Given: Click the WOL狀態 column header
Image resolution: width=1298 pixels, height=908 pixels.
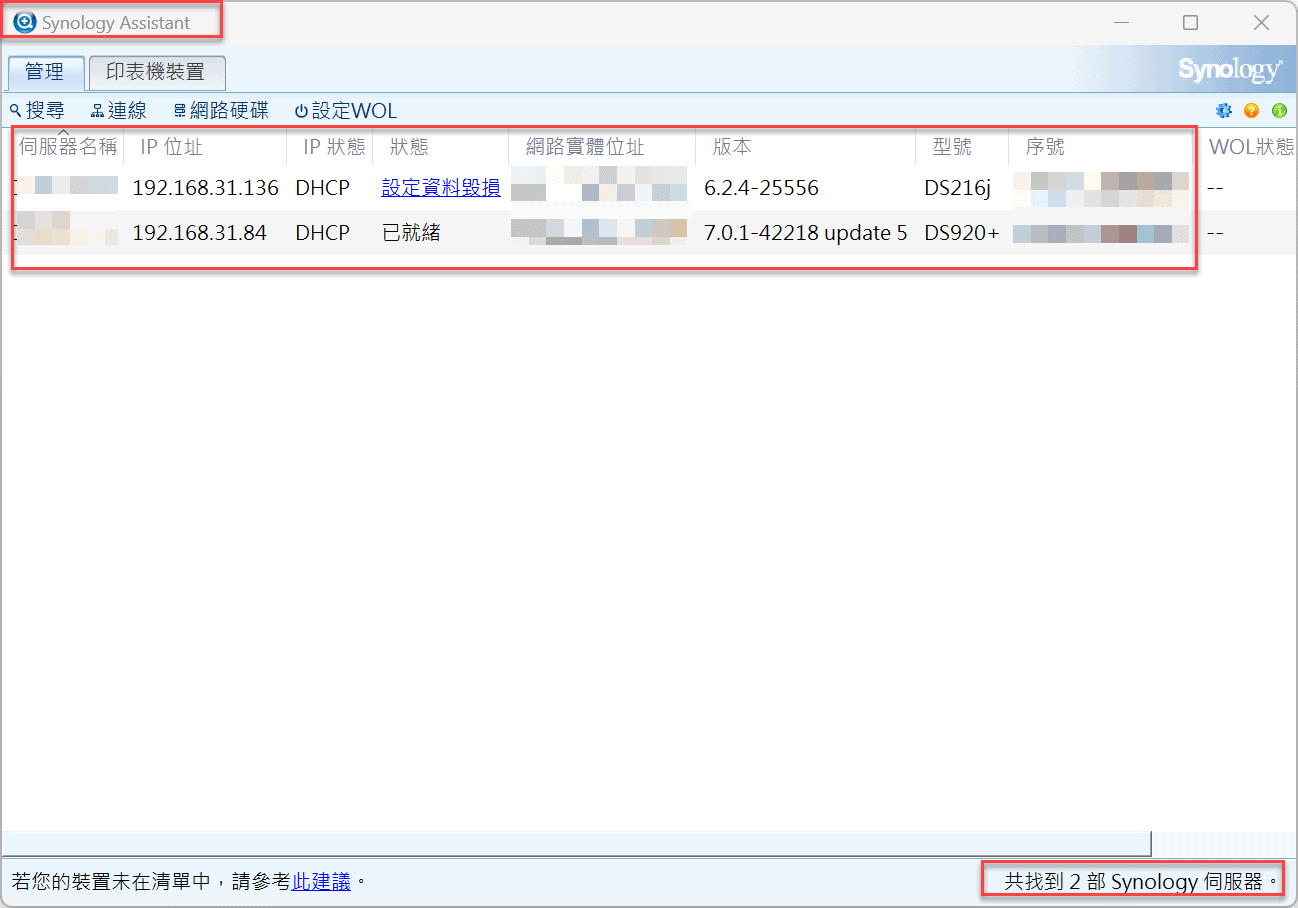Looking at the screenshot, I should click(1250, 147).
